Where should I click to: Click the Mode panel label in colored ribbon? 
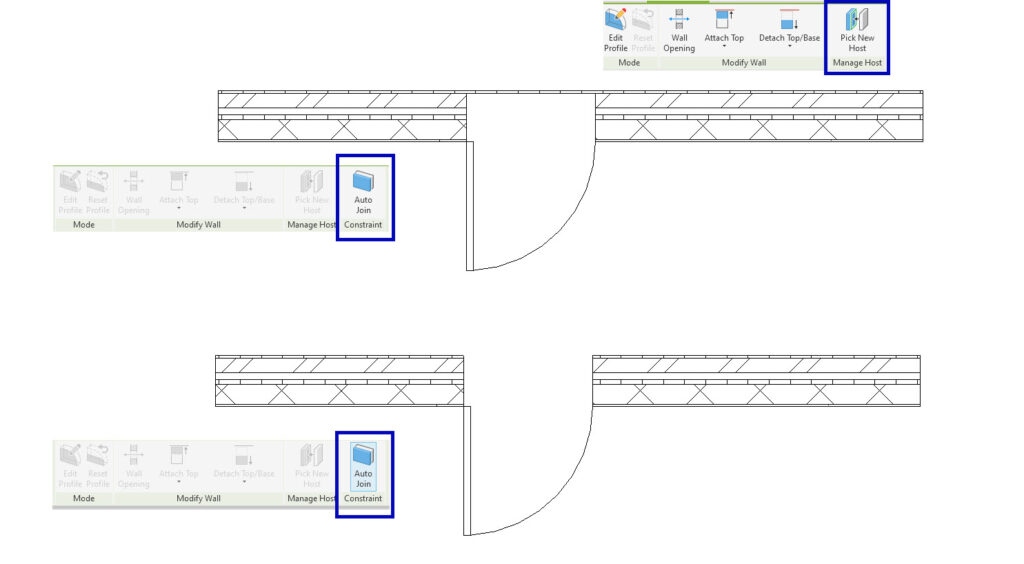[x=629, y=63]
